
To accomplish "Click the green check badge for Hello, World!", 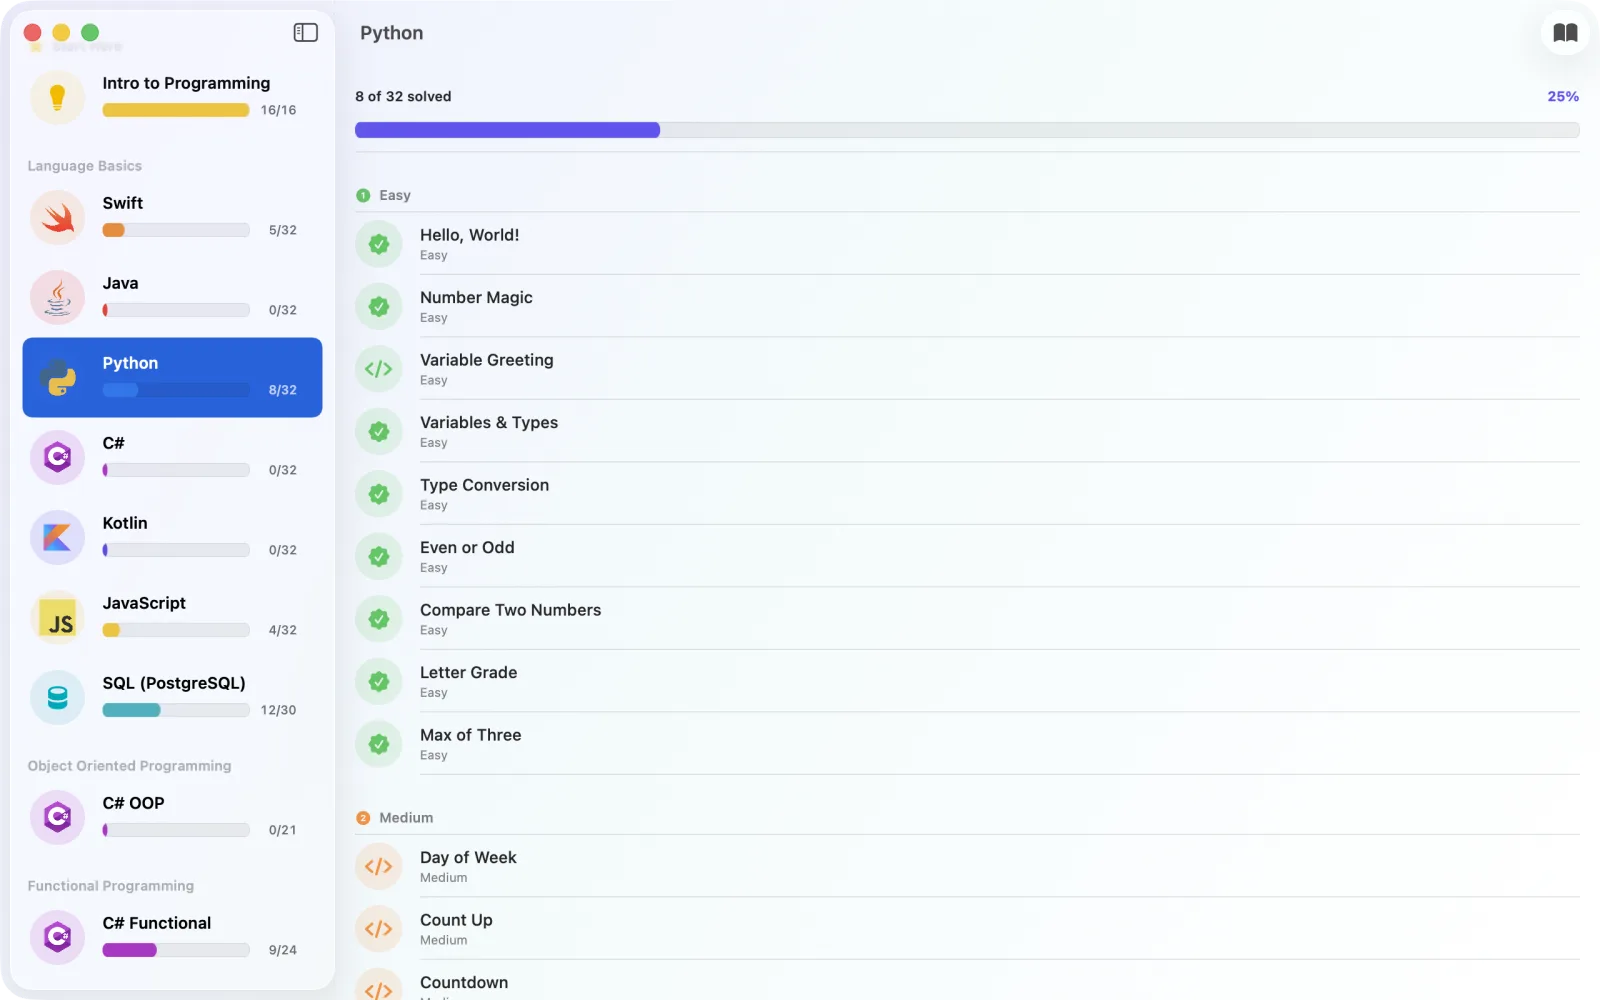I will pyautogui.click(x=379, y=244).
